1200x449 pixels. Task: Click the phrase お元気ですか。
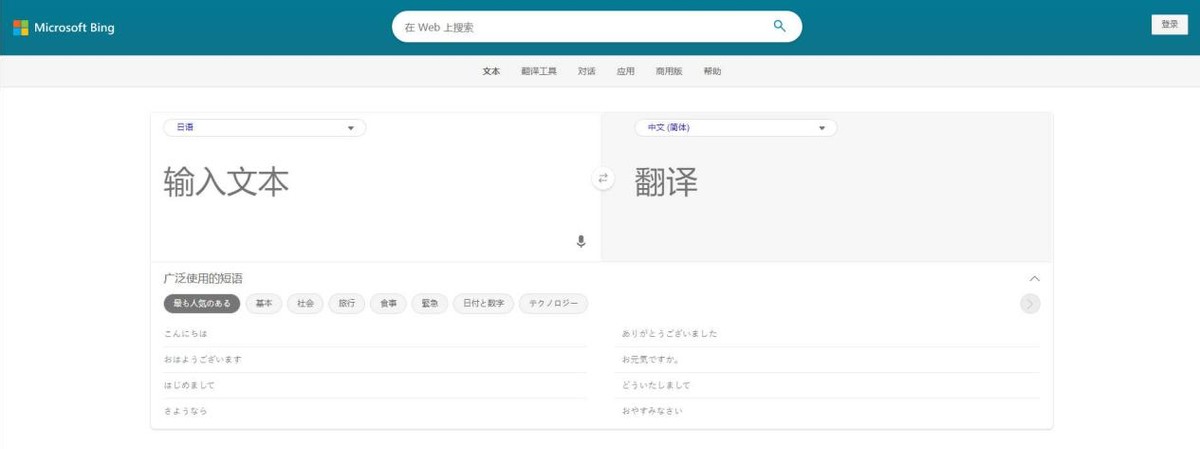[x=651, y=360]
